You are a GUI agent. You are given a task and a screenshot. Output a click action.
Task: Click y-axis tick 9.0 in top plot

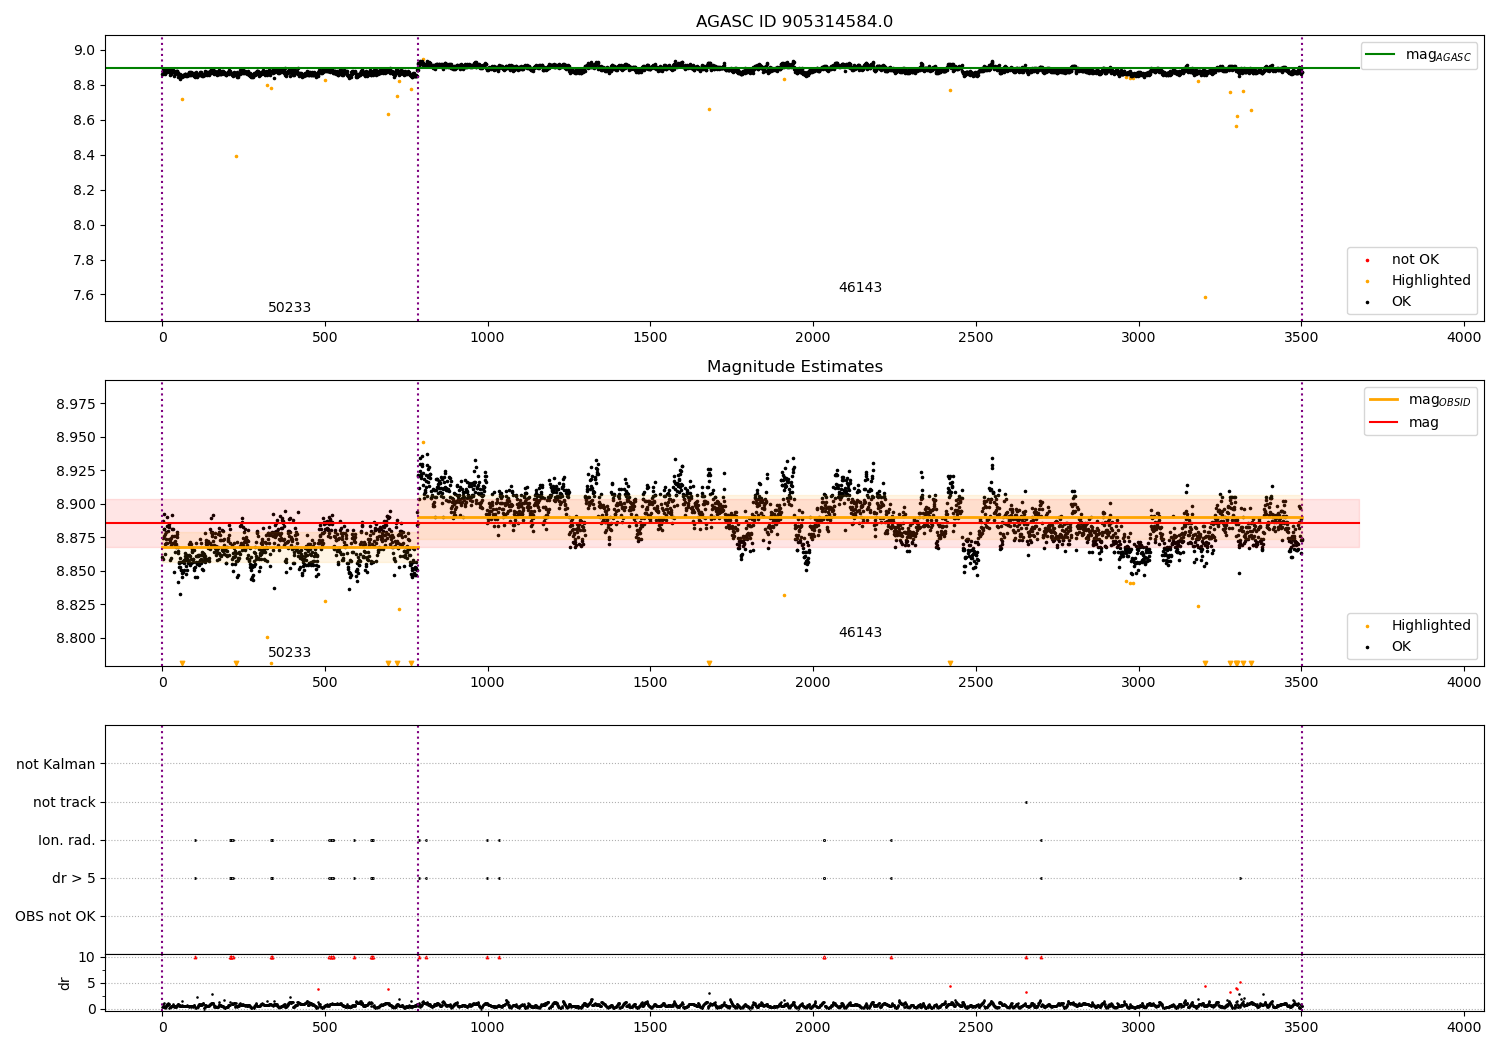[x=84, y=50]
